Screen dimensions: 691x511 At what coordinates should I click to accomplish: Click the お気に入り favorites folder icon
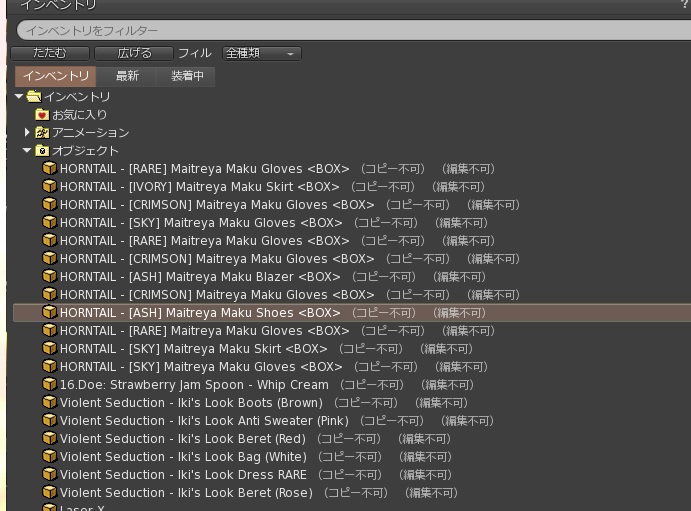[42, 115]
